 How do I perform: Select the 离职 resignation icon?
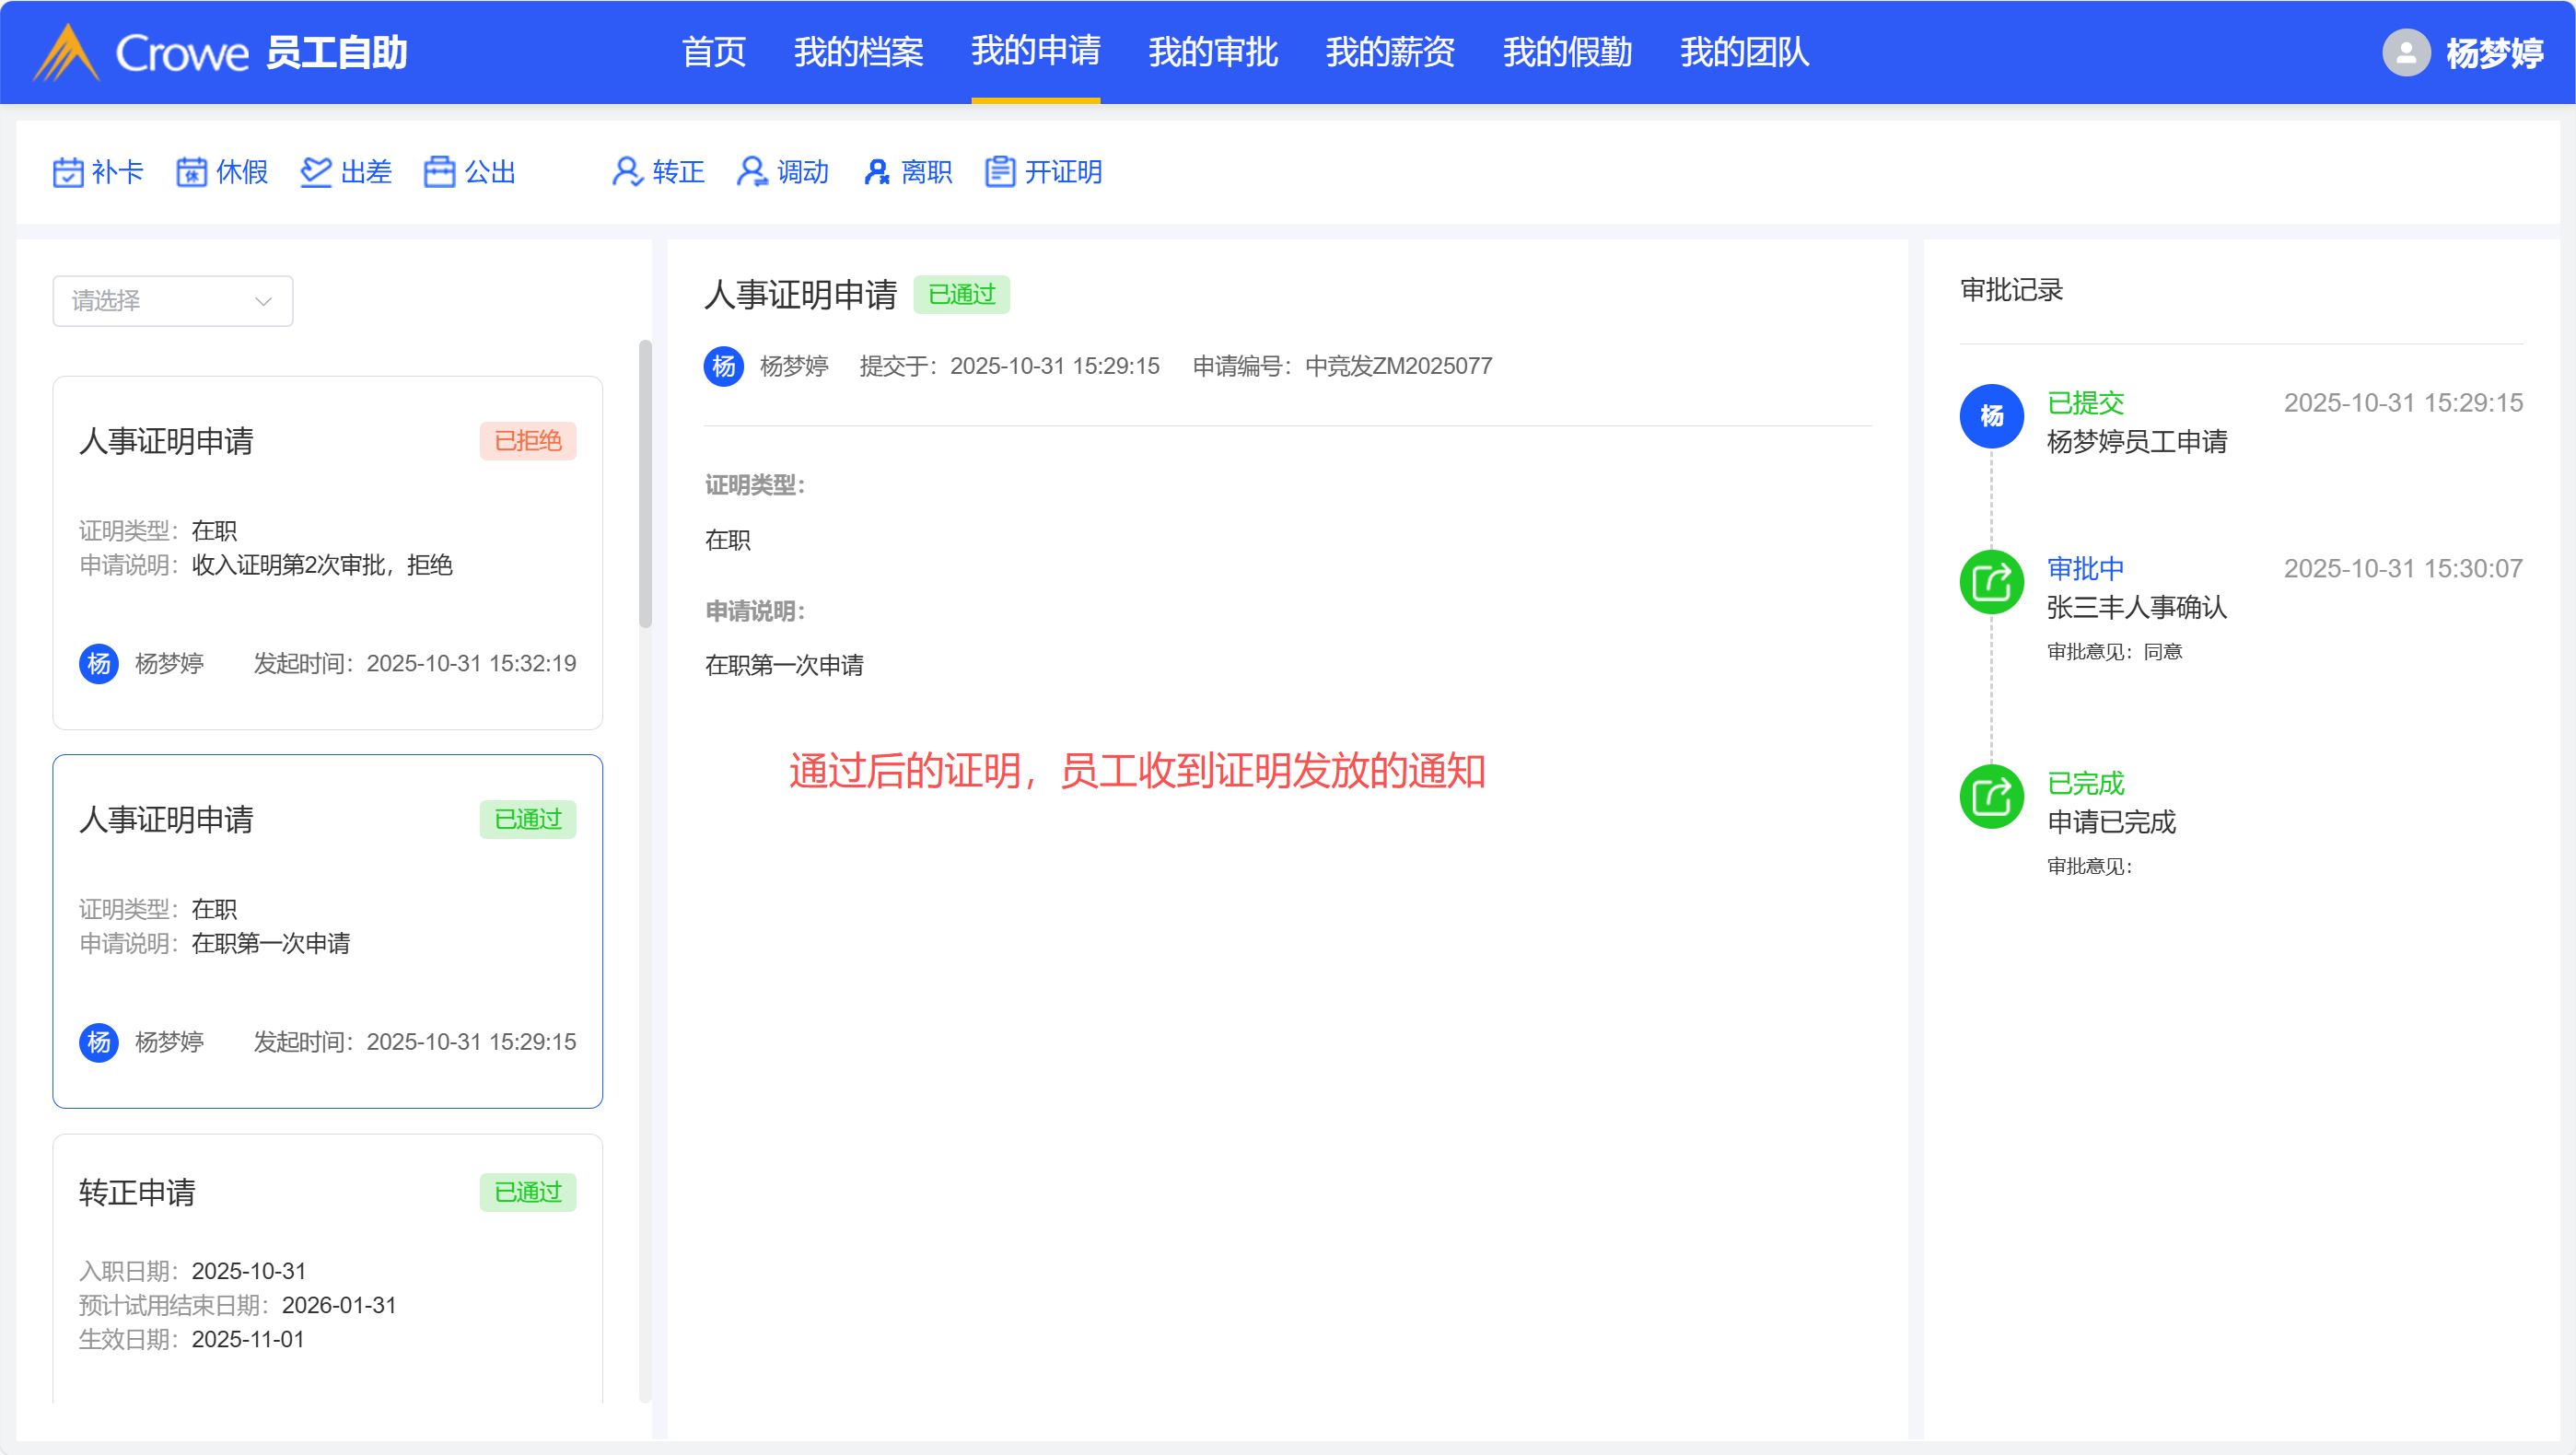click(x=877, y=172)
